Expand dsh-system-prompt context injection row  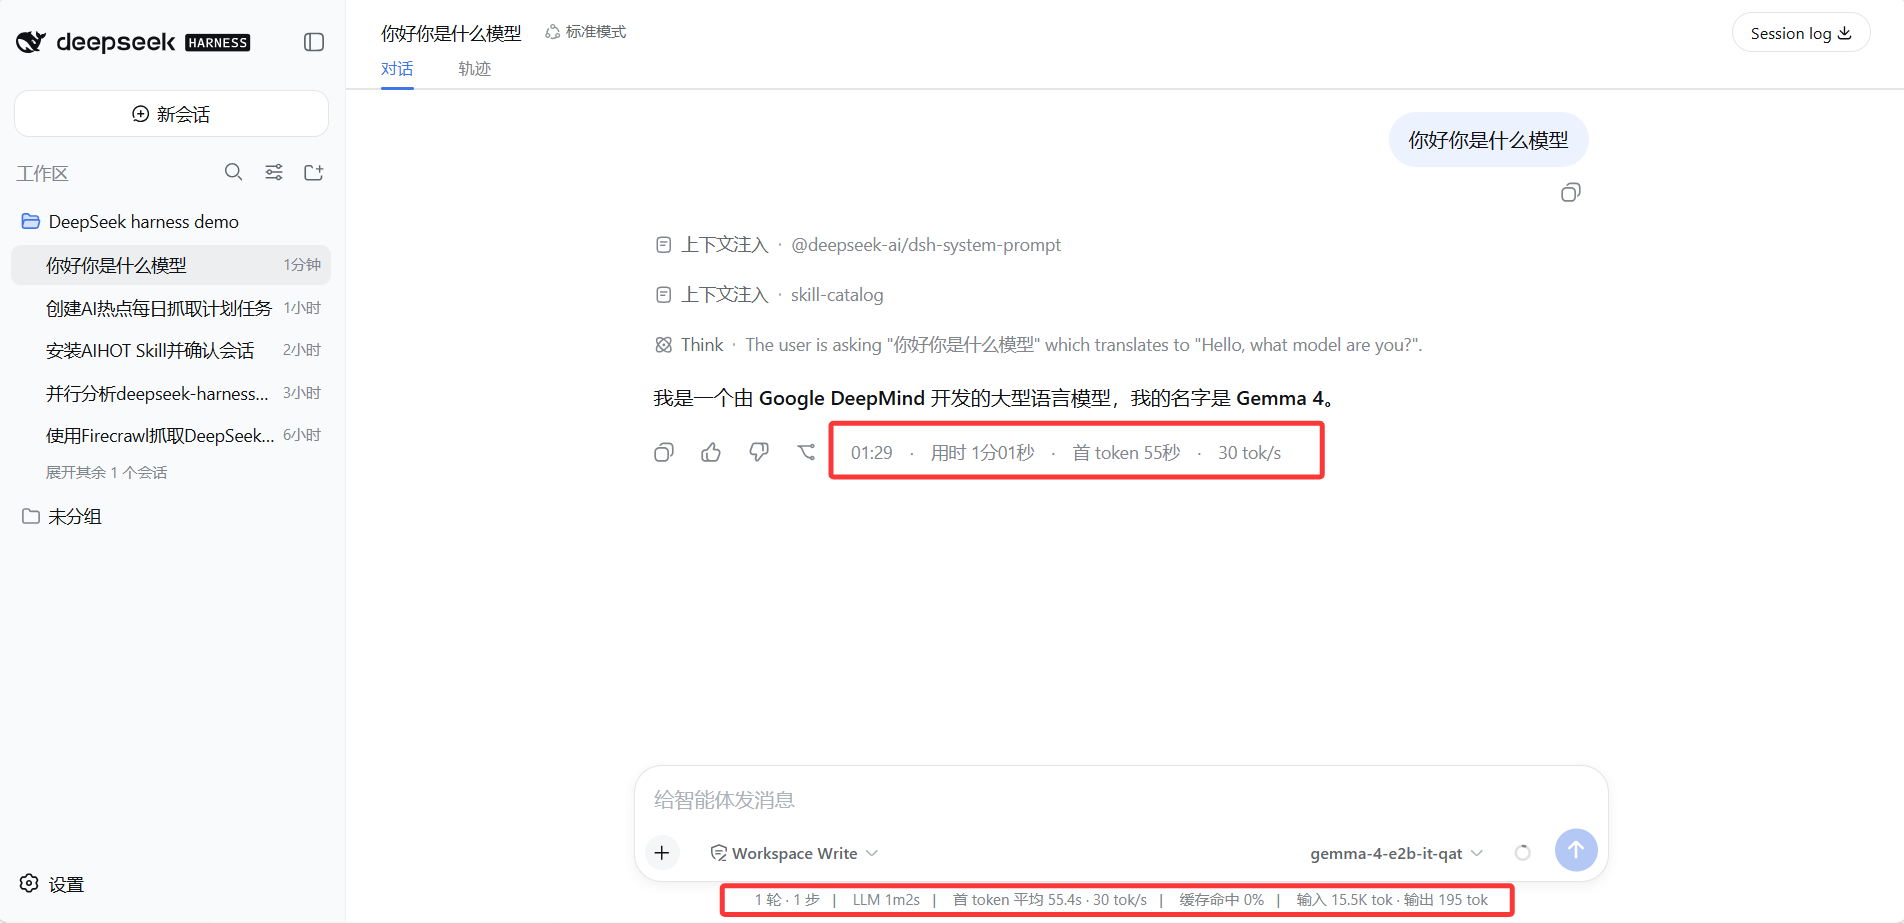tap(858, 245)
